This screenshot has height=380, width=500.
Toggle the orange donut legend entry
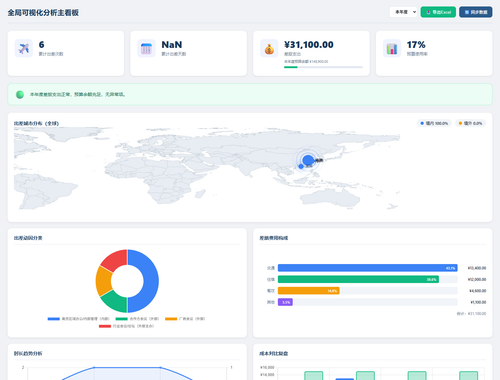(x=185, y=319)
